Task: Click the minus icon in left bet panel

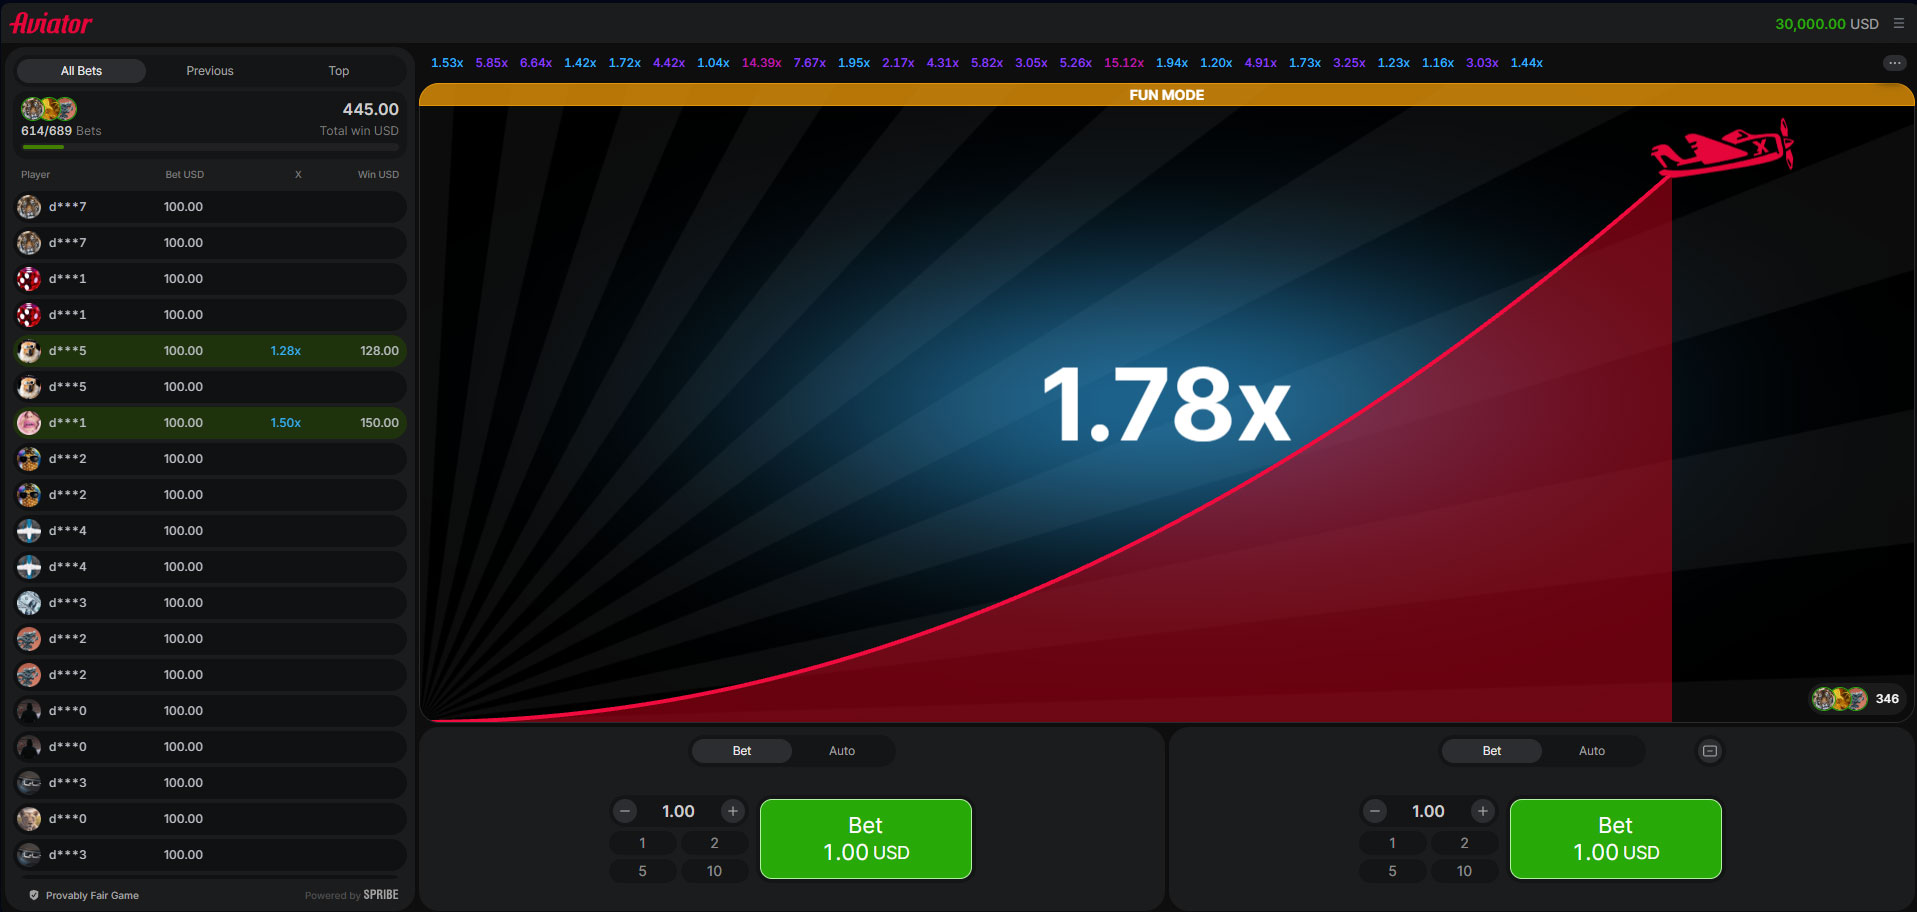Action: [625, 811]
